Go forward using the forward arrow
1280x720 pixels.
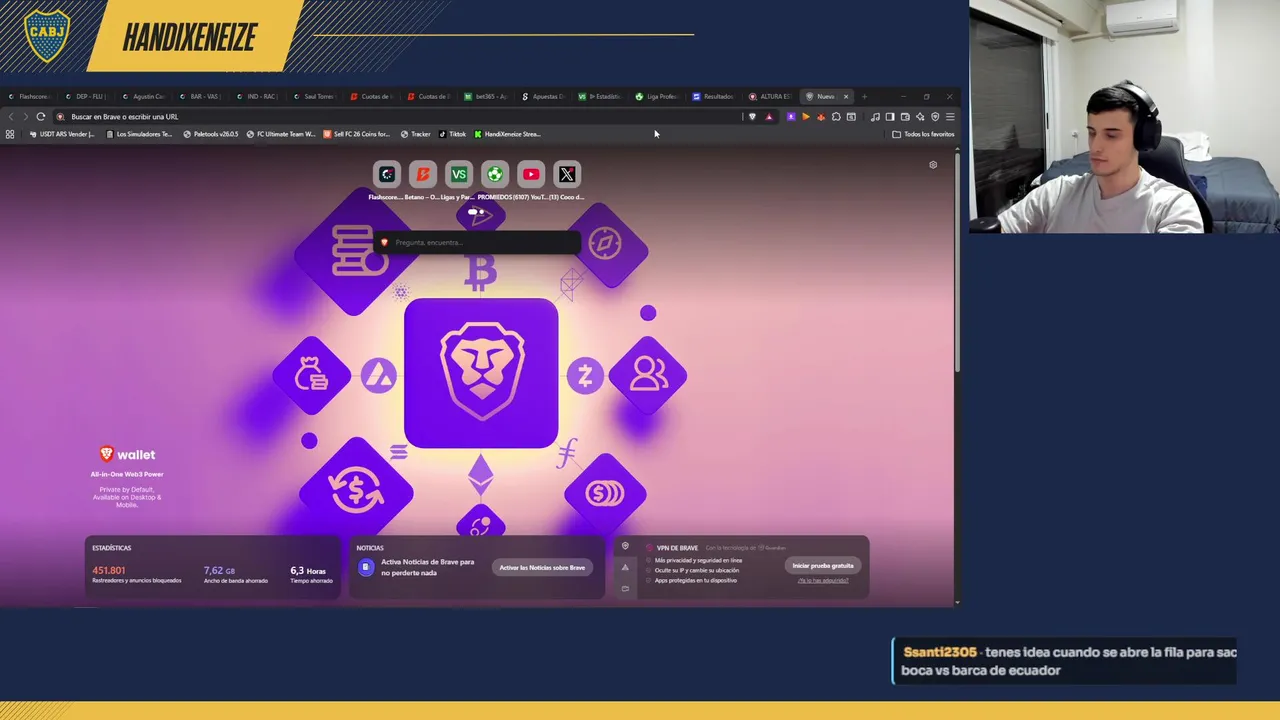tap(25, 117)
